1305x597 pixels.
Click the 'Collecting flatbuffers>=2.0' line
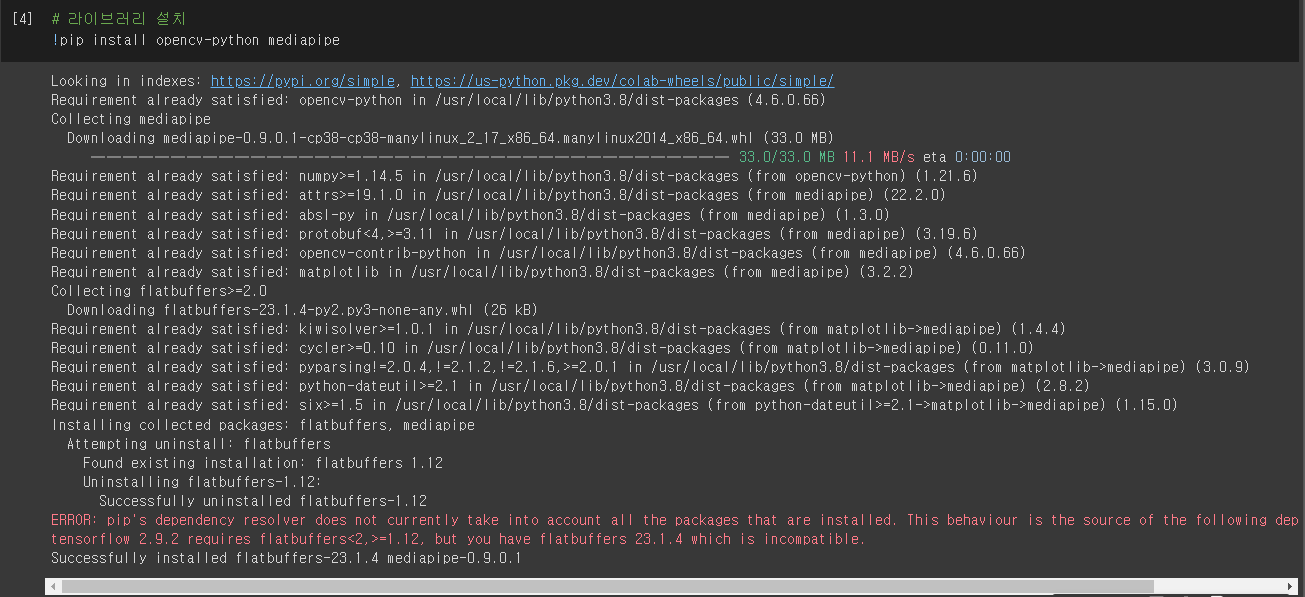159,290
